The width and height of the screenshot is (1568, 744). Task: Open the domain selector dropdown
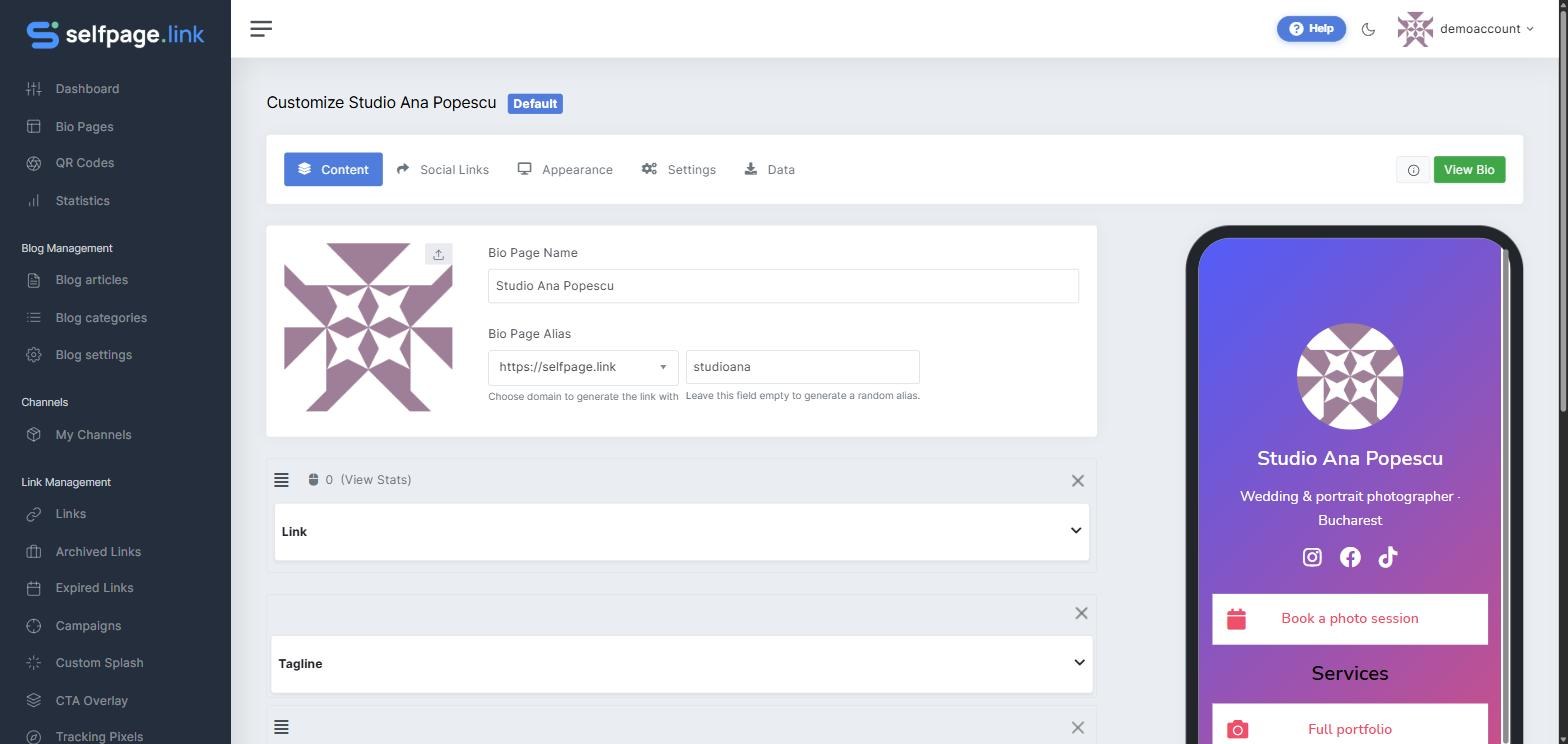coord(583,367)
